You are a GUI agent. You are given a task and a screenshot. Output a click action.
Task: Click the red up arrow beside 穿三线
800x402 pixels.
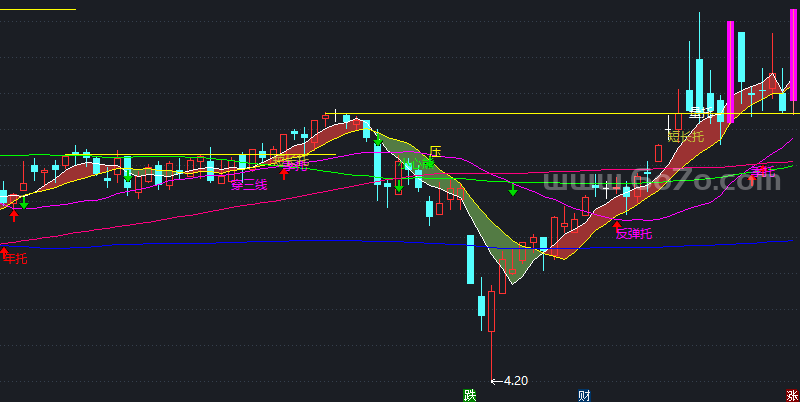pos(284,172)
